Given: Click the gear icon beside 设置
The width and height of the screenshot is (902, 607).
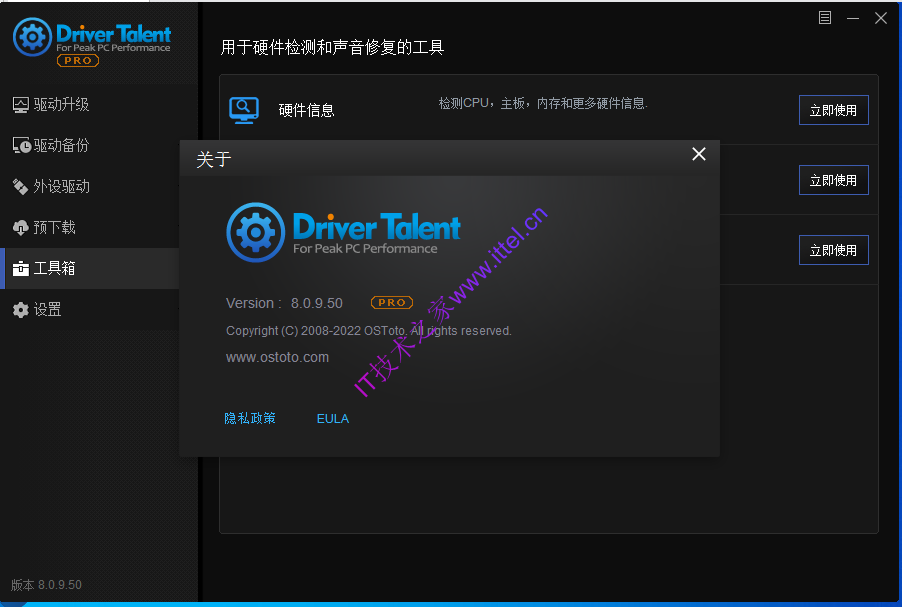Looking at the screenshot, I should [x=21, y=310].
